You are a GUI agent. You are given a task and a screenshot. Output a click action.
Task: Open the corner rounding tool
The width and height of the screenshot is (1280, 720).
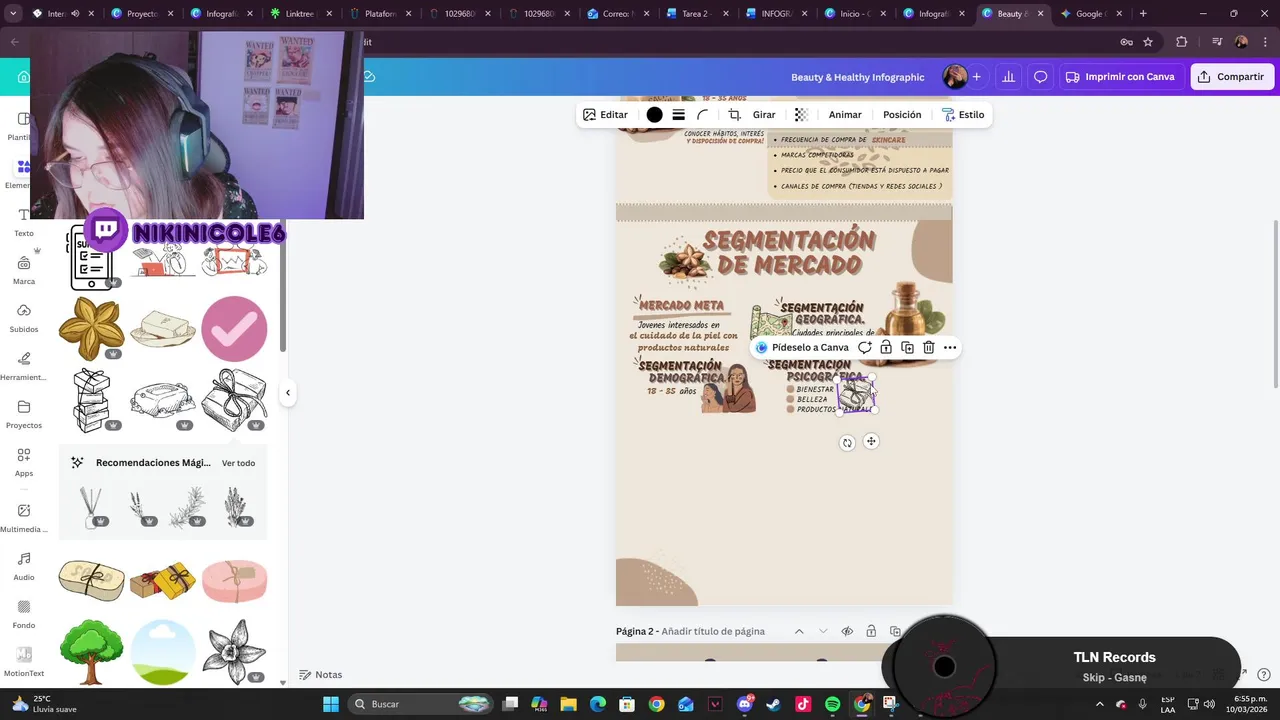(x=702, y=115)
